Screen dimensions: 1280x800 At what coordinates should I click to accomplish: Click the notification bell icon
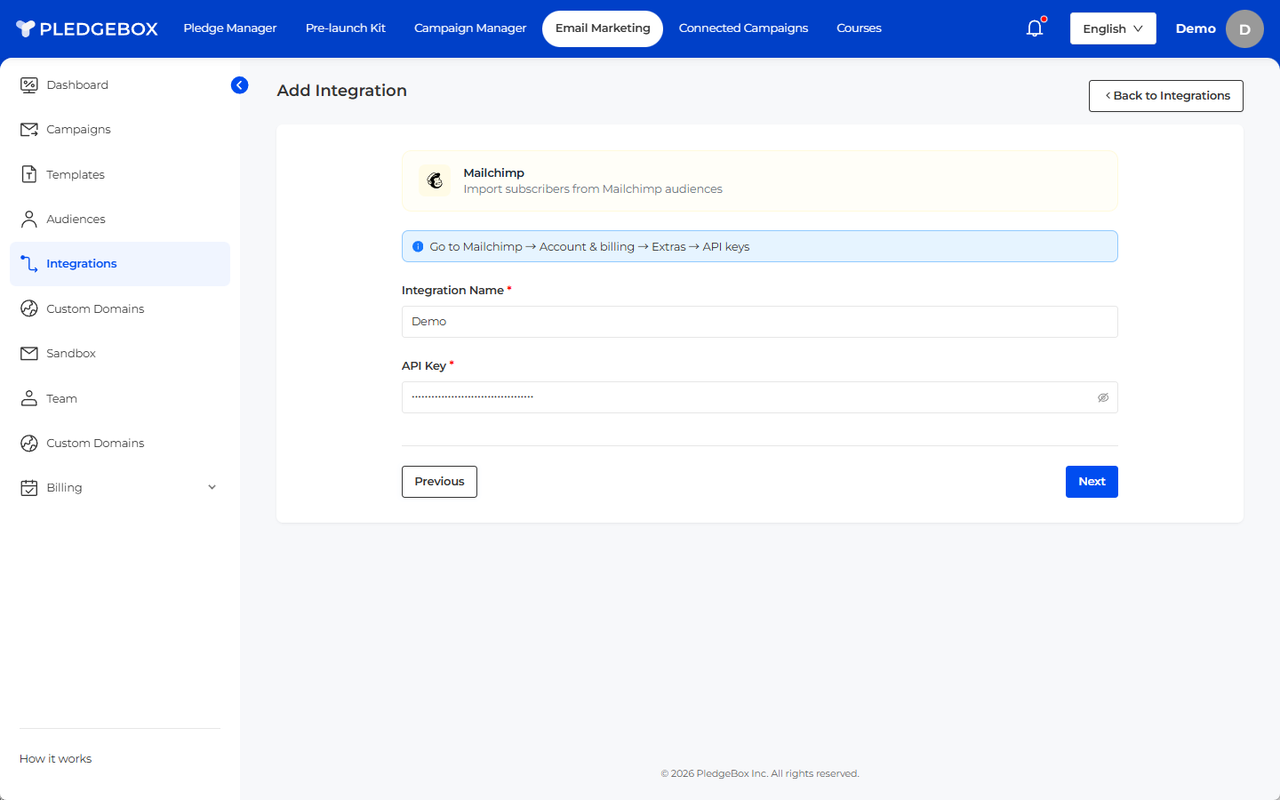pyautogui.click(x=1035, y=28)
